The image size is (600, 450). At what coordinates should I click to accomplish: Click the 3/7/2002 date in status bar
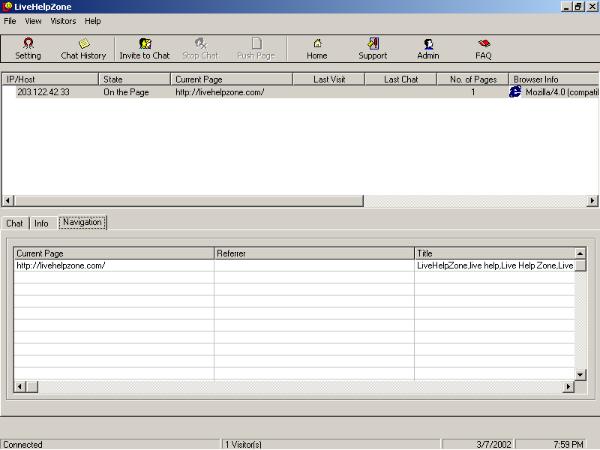(x=494, y=444)
